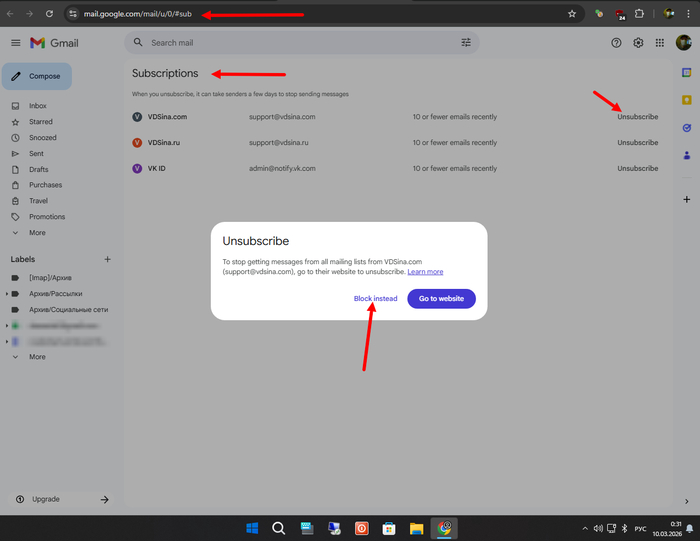
Task: Open the Inbox folder
Action: click(38, 106)
